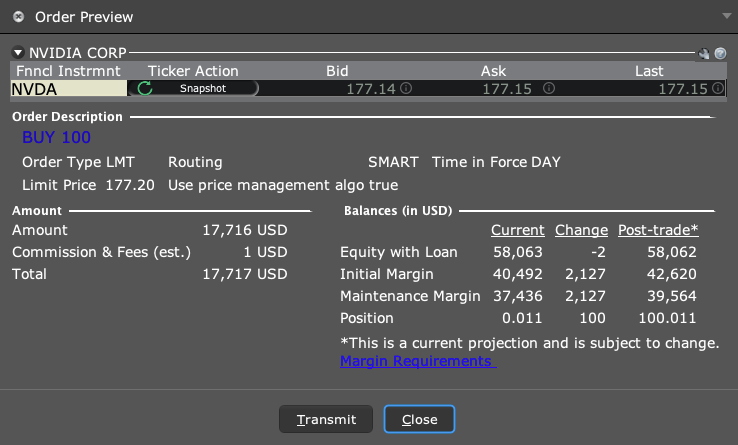This screenshot has width=738, height=445.
Task: Click the Total 17,717 USD value
Action: [x=245, y=274]
